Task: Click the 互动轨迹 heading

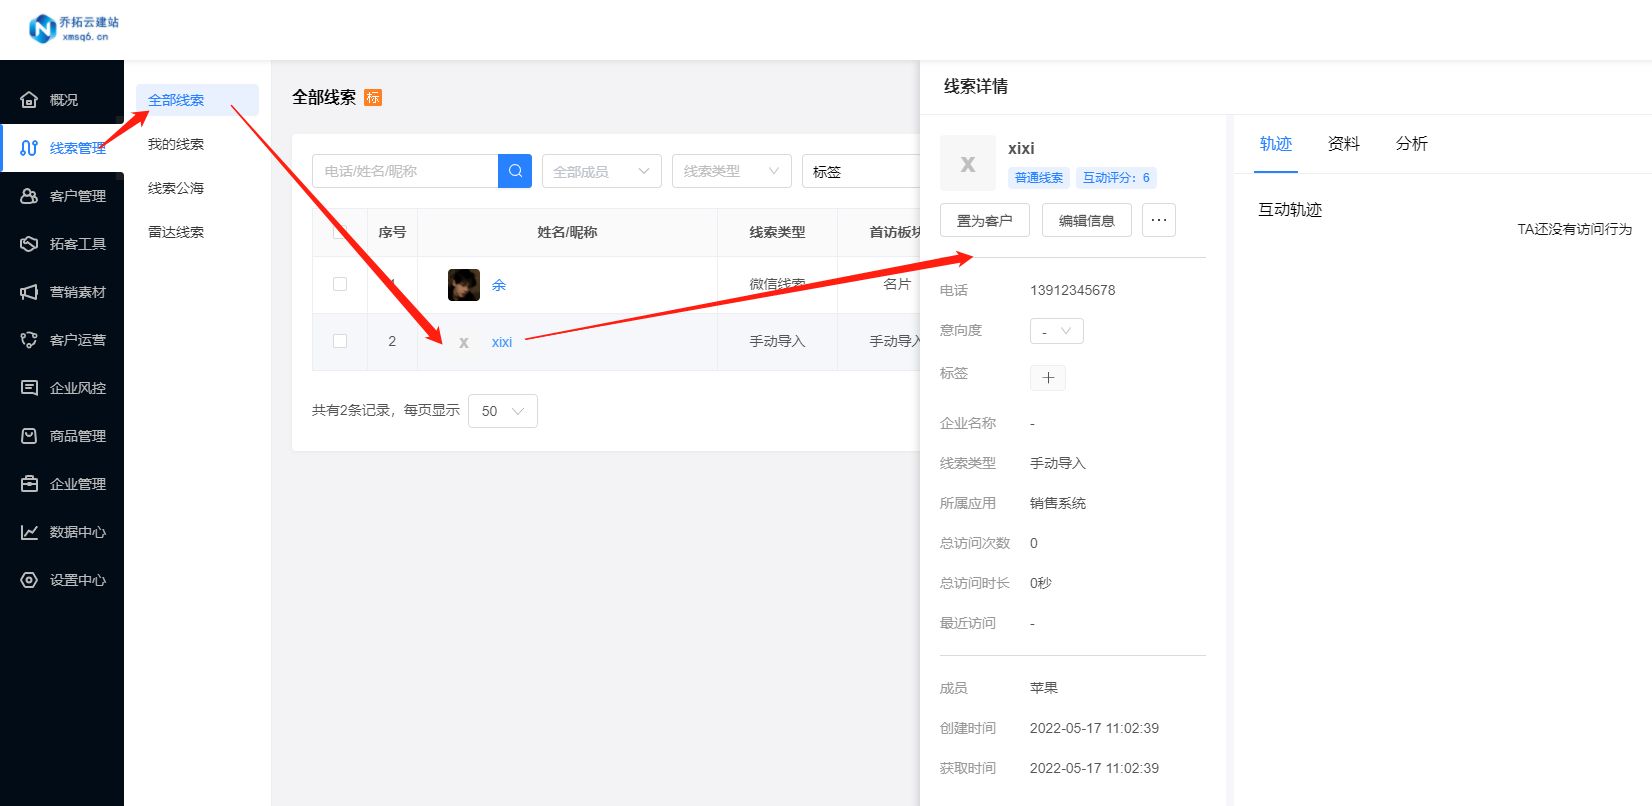Action: pyautogui.click(x=1290, y=210)
